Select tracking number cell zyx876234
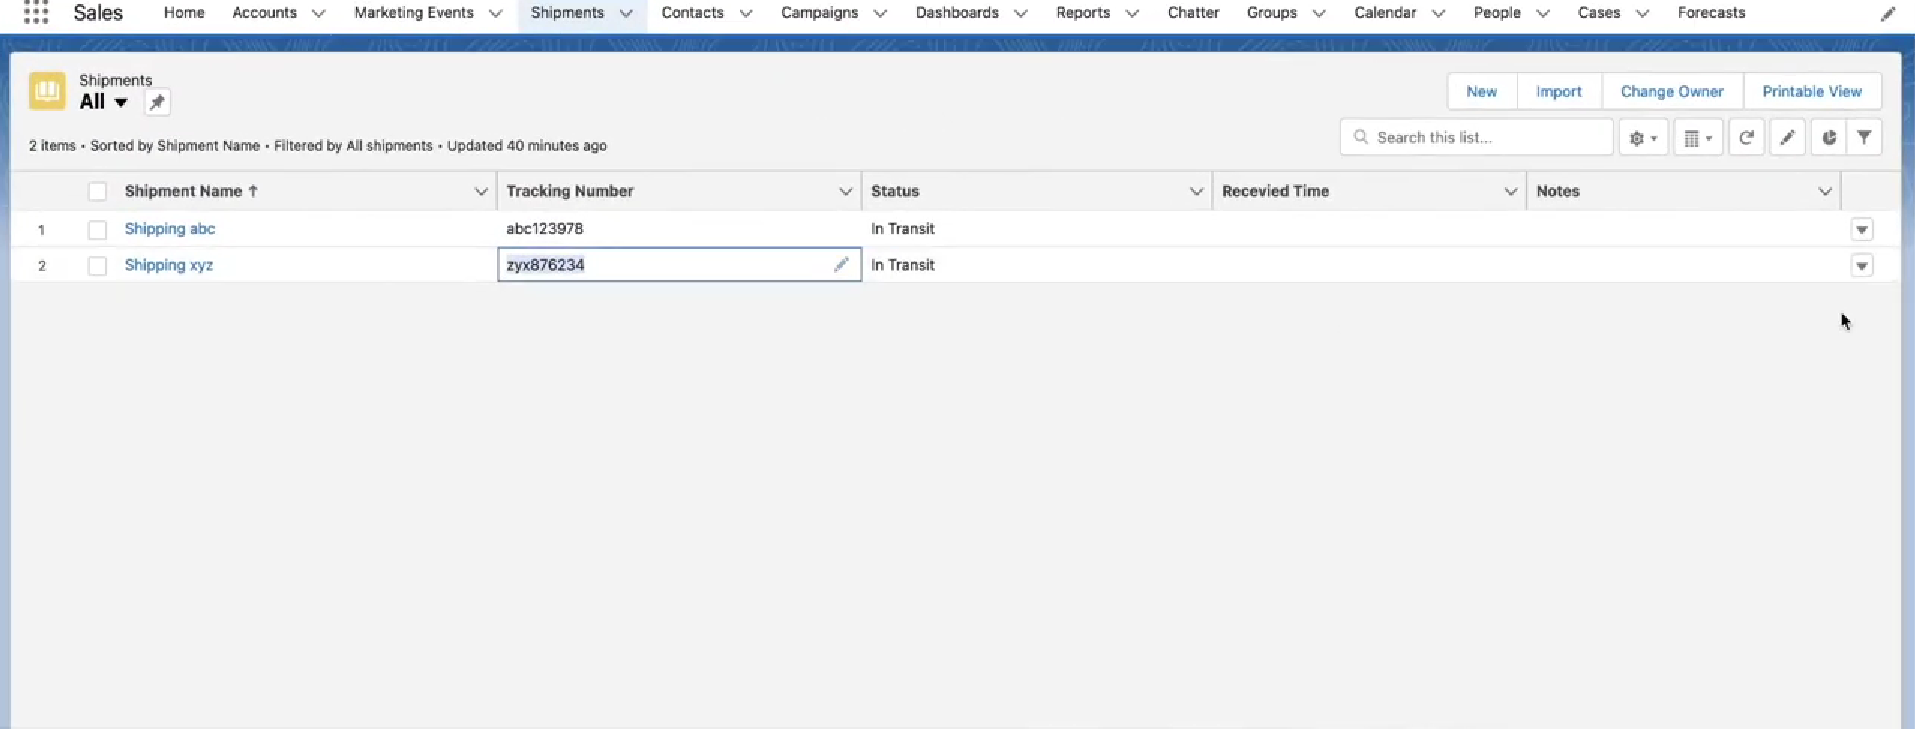 [679, 265]
